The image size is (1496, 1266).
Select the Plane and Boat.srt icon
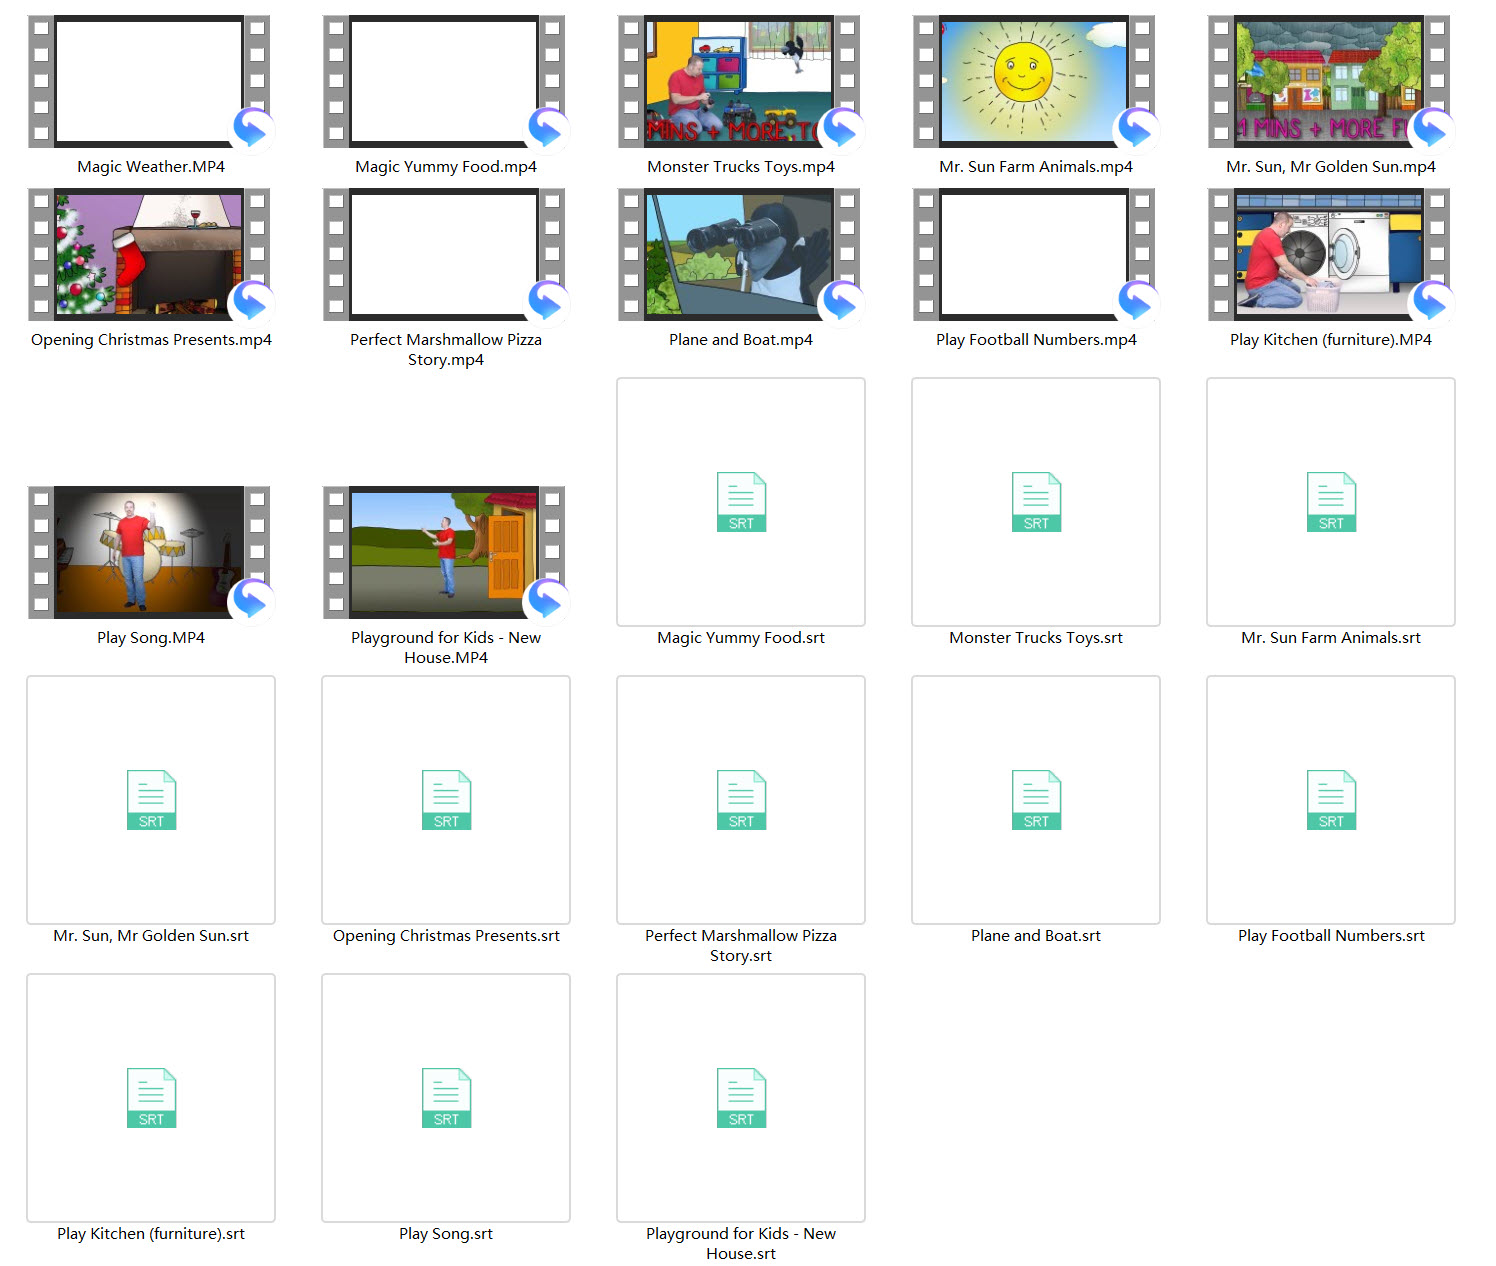point(1036,800)
